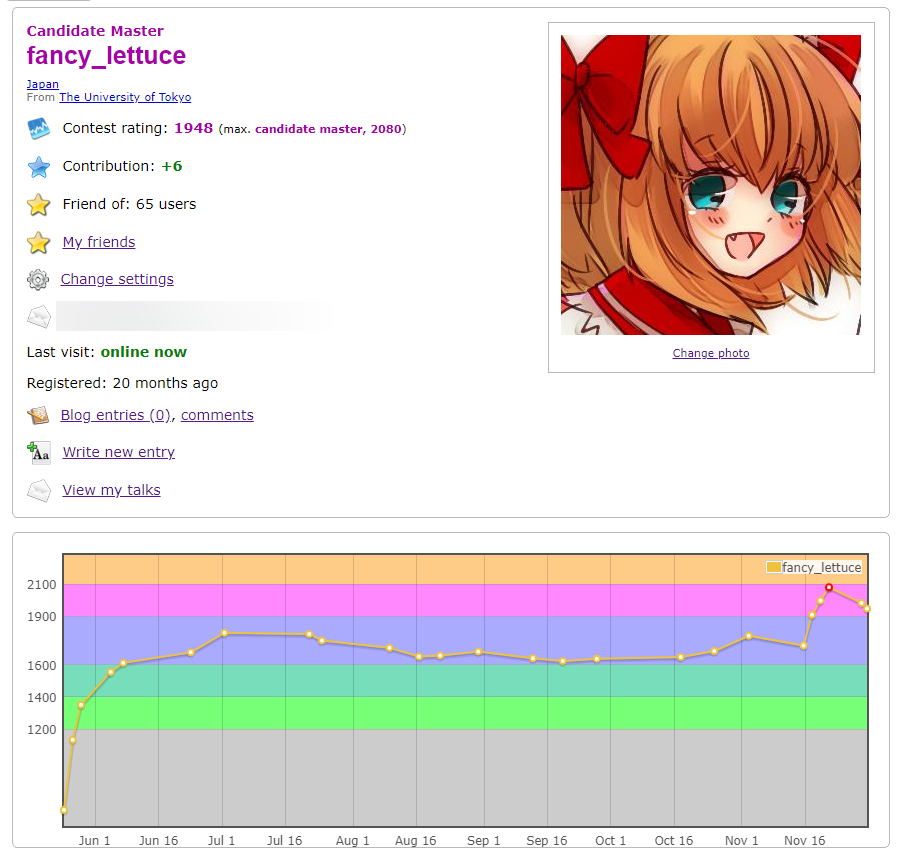Click the profile avatar image

pyautogui.click(x=711, y=184)
